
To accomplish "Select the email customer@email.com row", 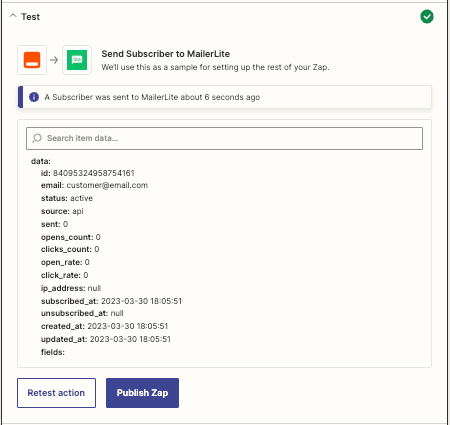I will click(x=94, y=185).
